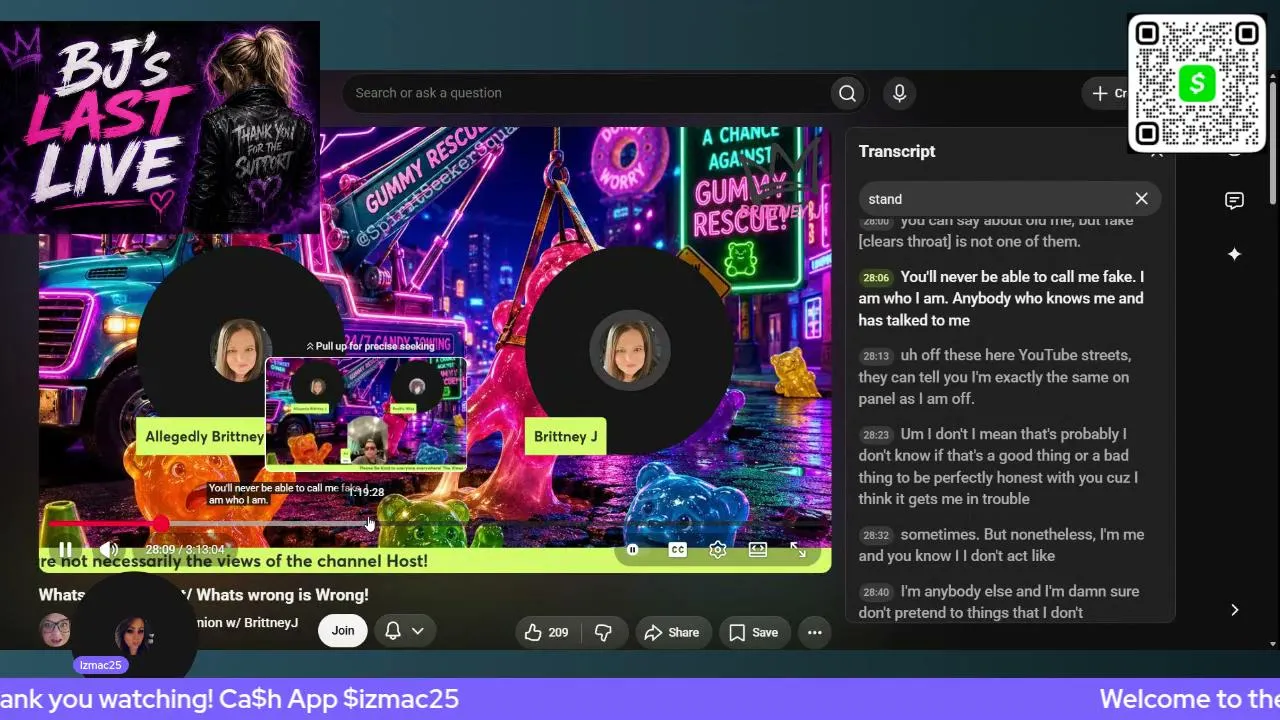Image resolution: width=1280 pixels, height=720 pixels.
Task: Start voice search with the microphone icon
Action: tap(899, 93)
